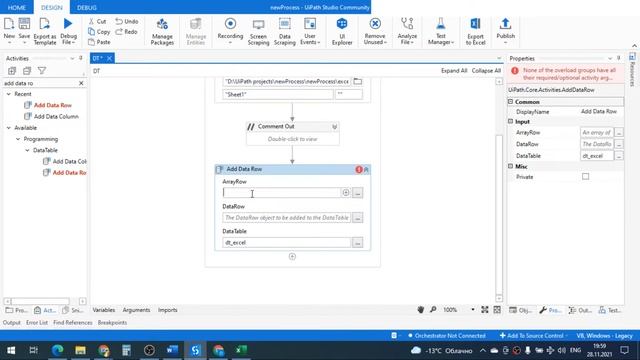Viewport: 640px width, 360px height.
Task: Expand all activities tree icon
Action: pyautogui.click(x=12, y=71)
